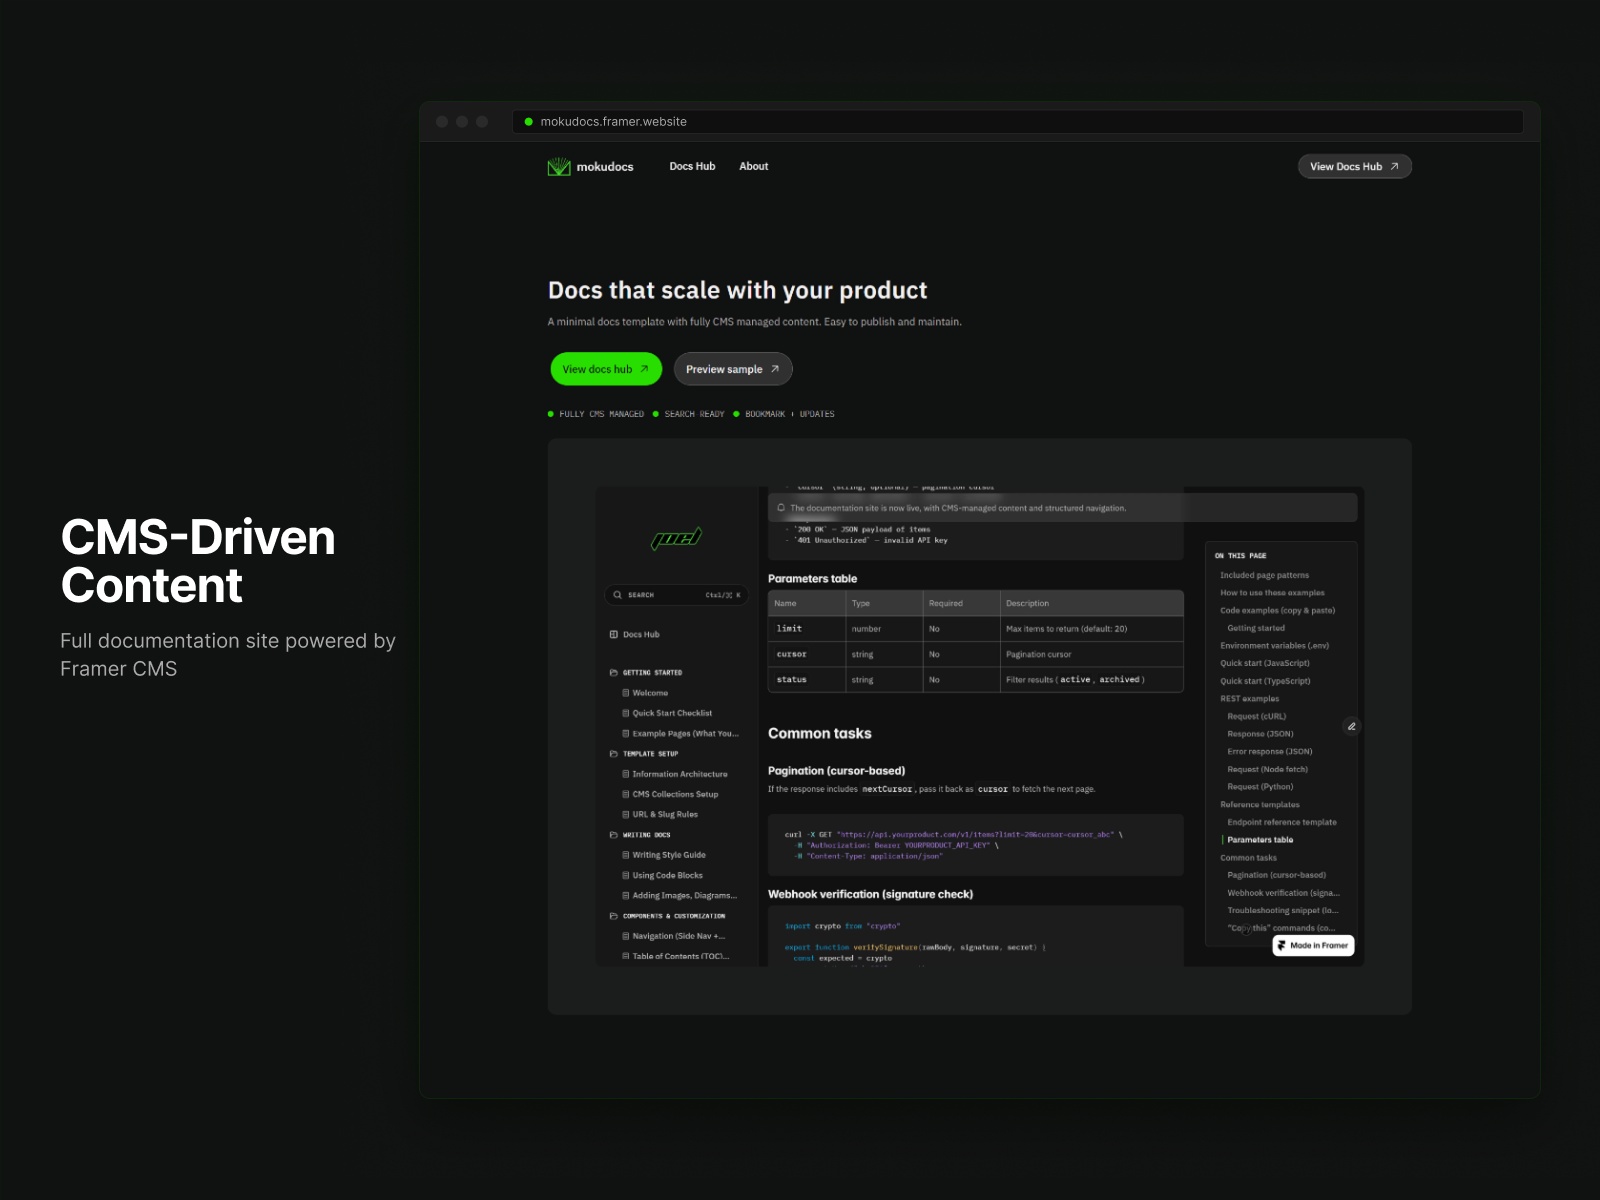Click the bell icon in announcement banner
The width and height of the screenshot is (1600, 1200).
781,508
